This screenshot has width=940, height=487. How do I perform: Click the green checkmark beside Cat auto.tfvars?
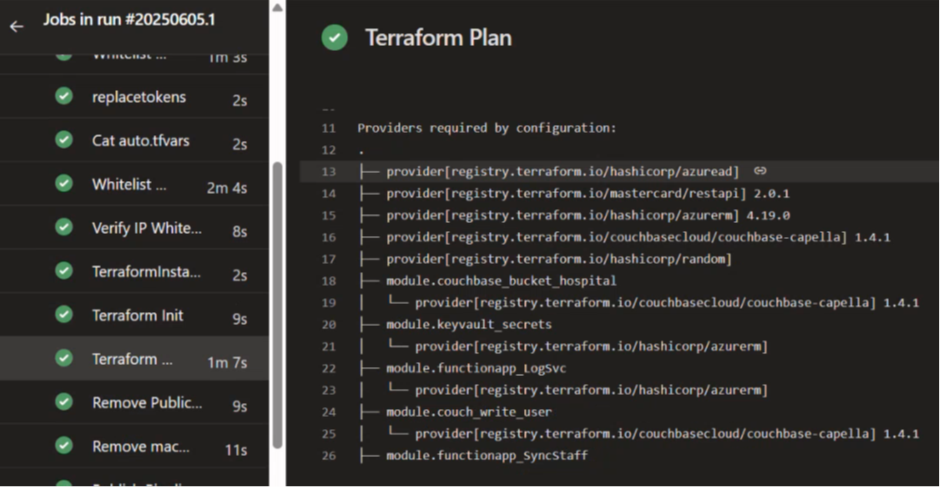pyautogui.click(x=64, y=141)
